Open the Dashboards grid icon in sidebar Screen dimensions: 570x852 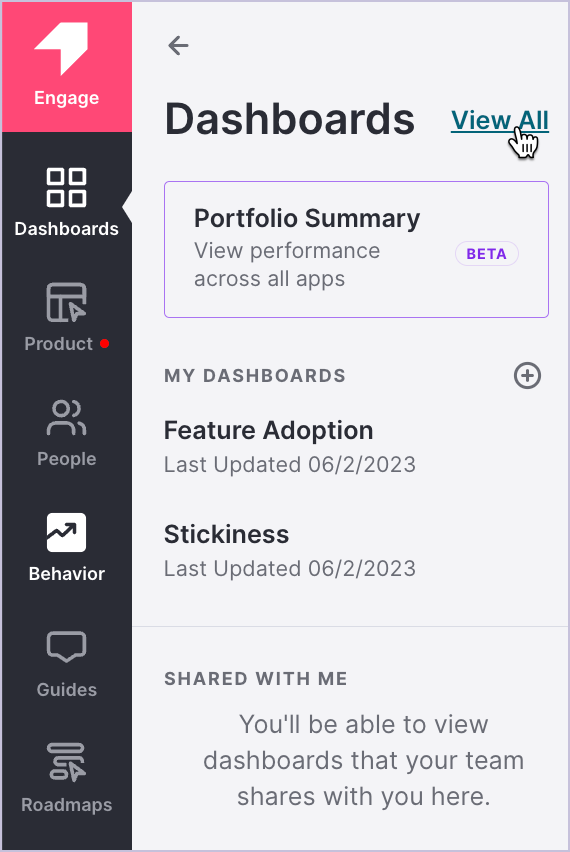(66, 187)
